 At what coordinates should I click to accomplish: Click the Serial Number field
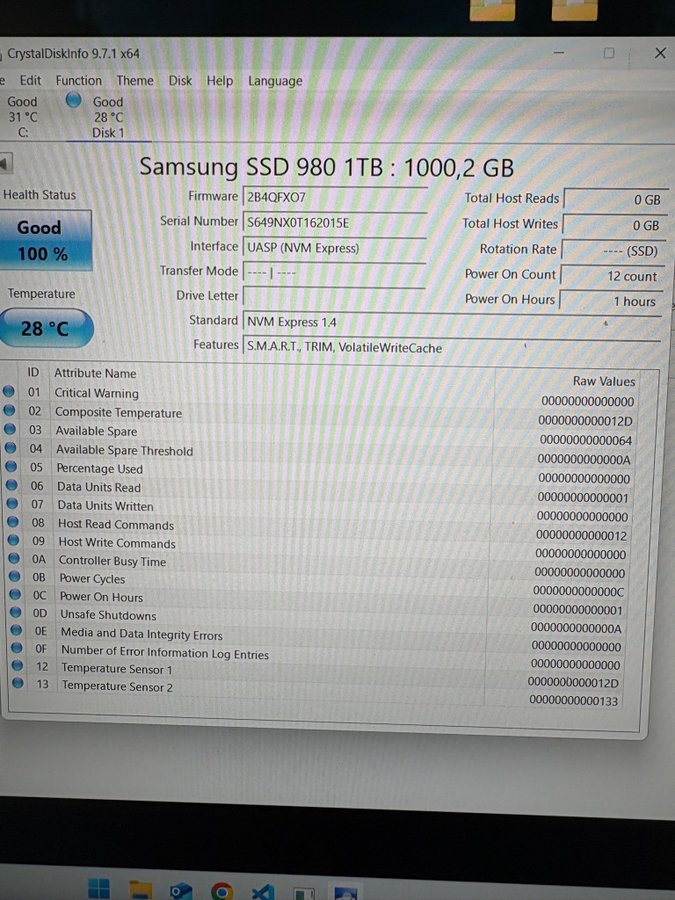click(334, 222)
